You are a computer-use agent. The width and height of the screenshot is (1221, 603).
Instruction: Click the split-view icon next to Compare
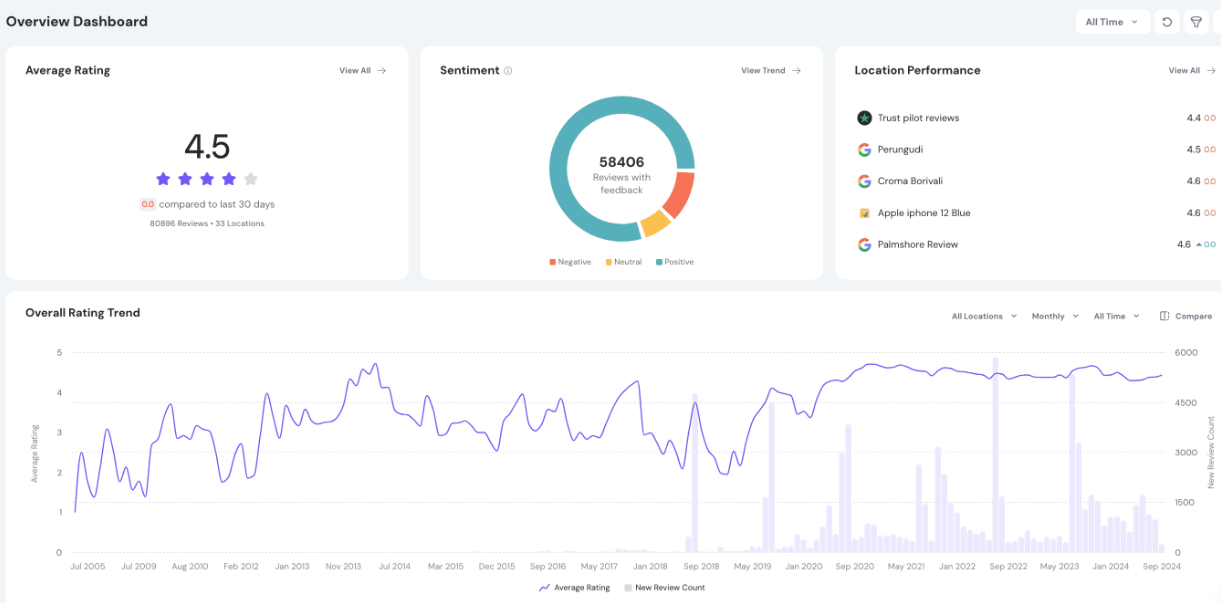pos(1163,315)
